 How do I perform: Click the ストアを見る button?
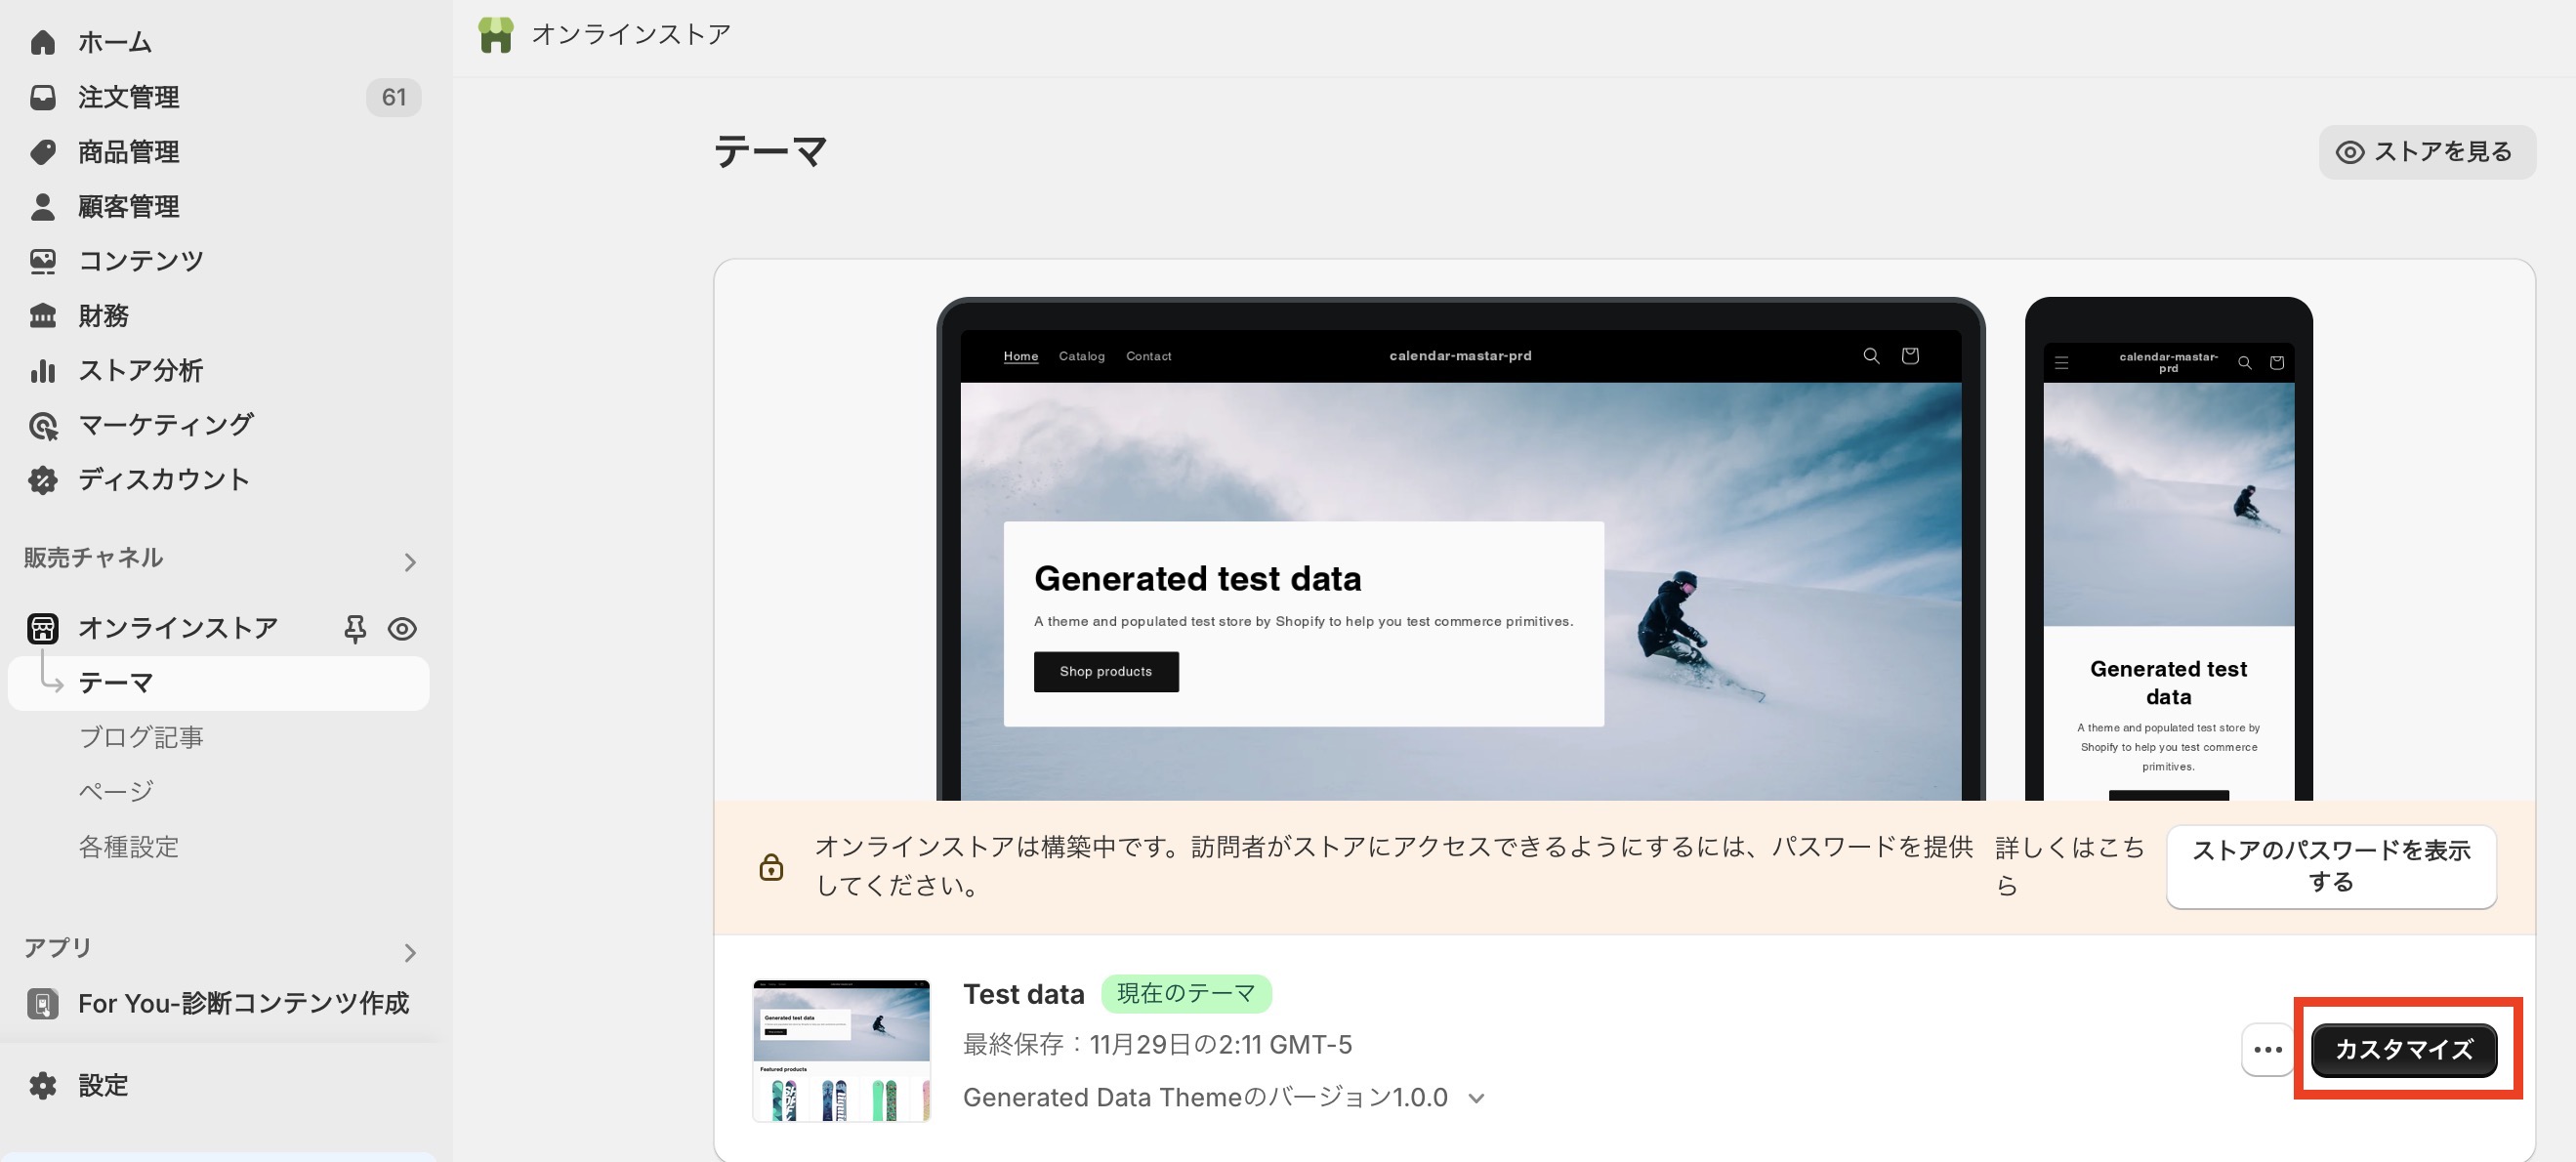2426,151
